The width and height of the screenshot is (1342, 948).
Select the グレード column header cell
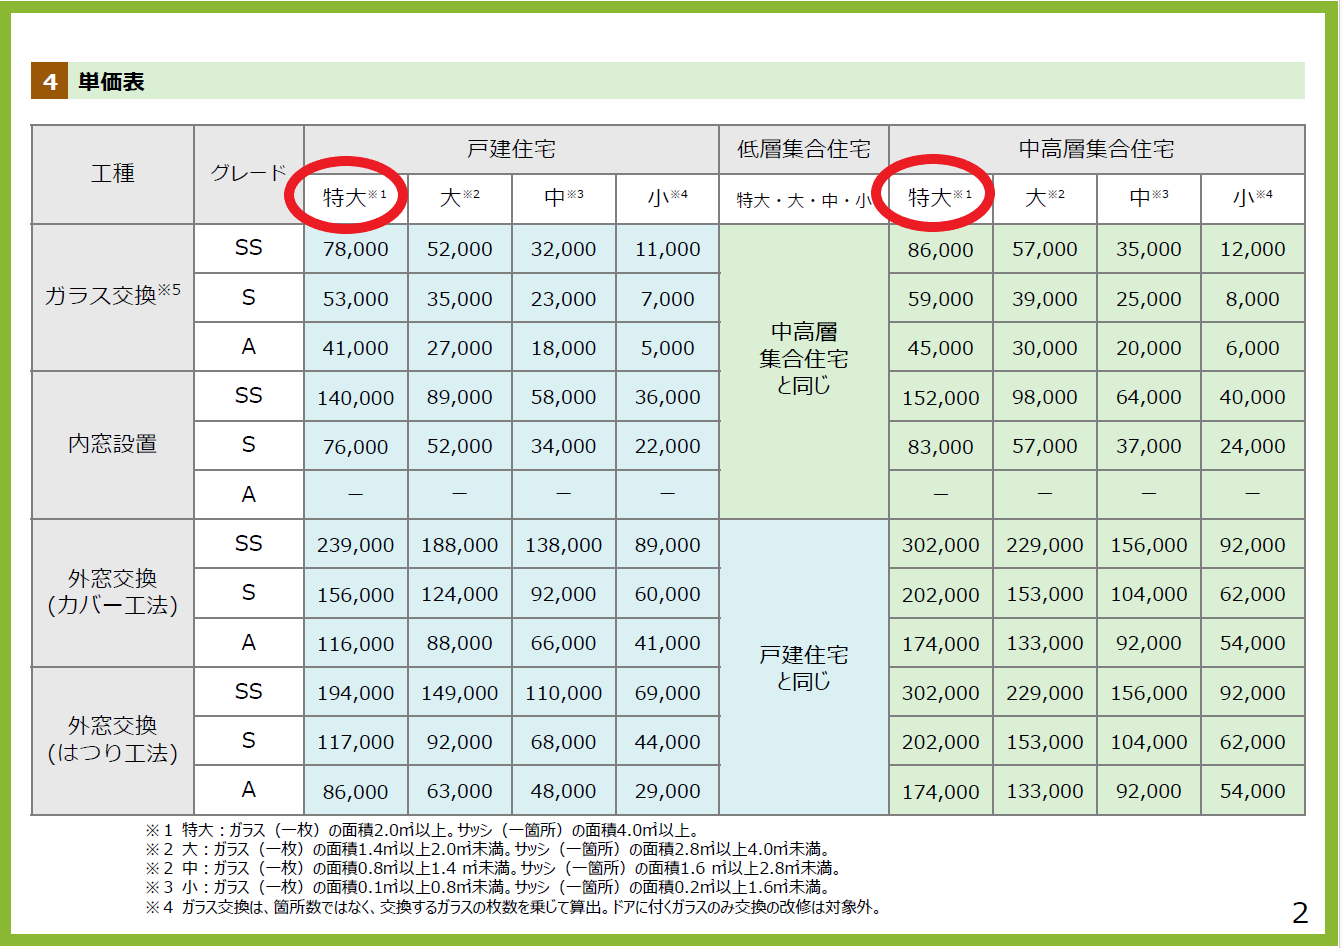tap(248, 173)
